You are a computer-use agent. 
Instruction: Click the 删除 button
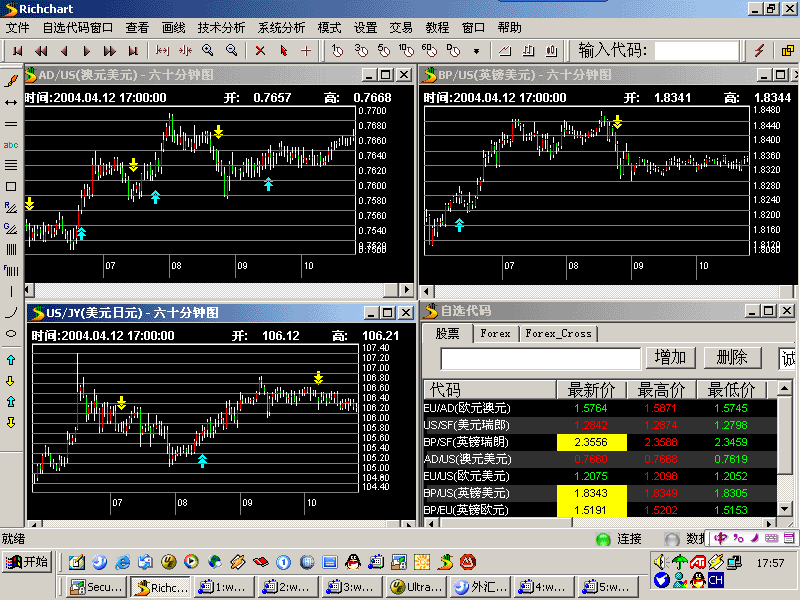coord(732,357)
